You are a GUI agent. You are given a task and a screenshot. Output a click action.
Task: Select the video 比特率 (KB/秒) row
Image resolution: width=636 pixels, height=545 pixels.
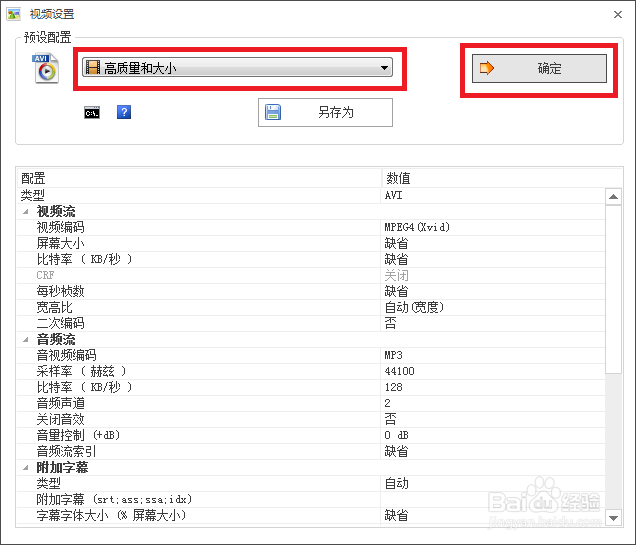311,260
